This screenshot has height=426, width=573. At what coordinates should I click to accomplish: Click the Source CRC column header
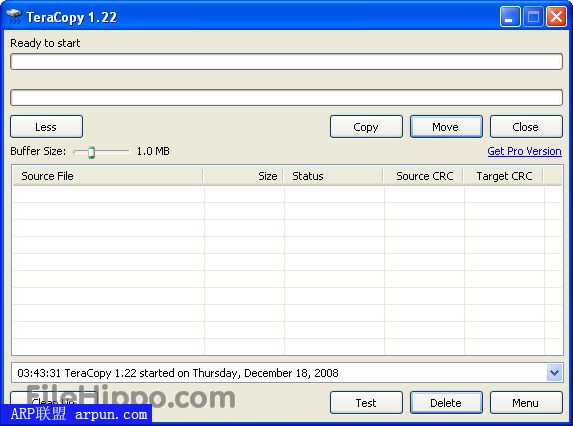[x=424, y=176]
